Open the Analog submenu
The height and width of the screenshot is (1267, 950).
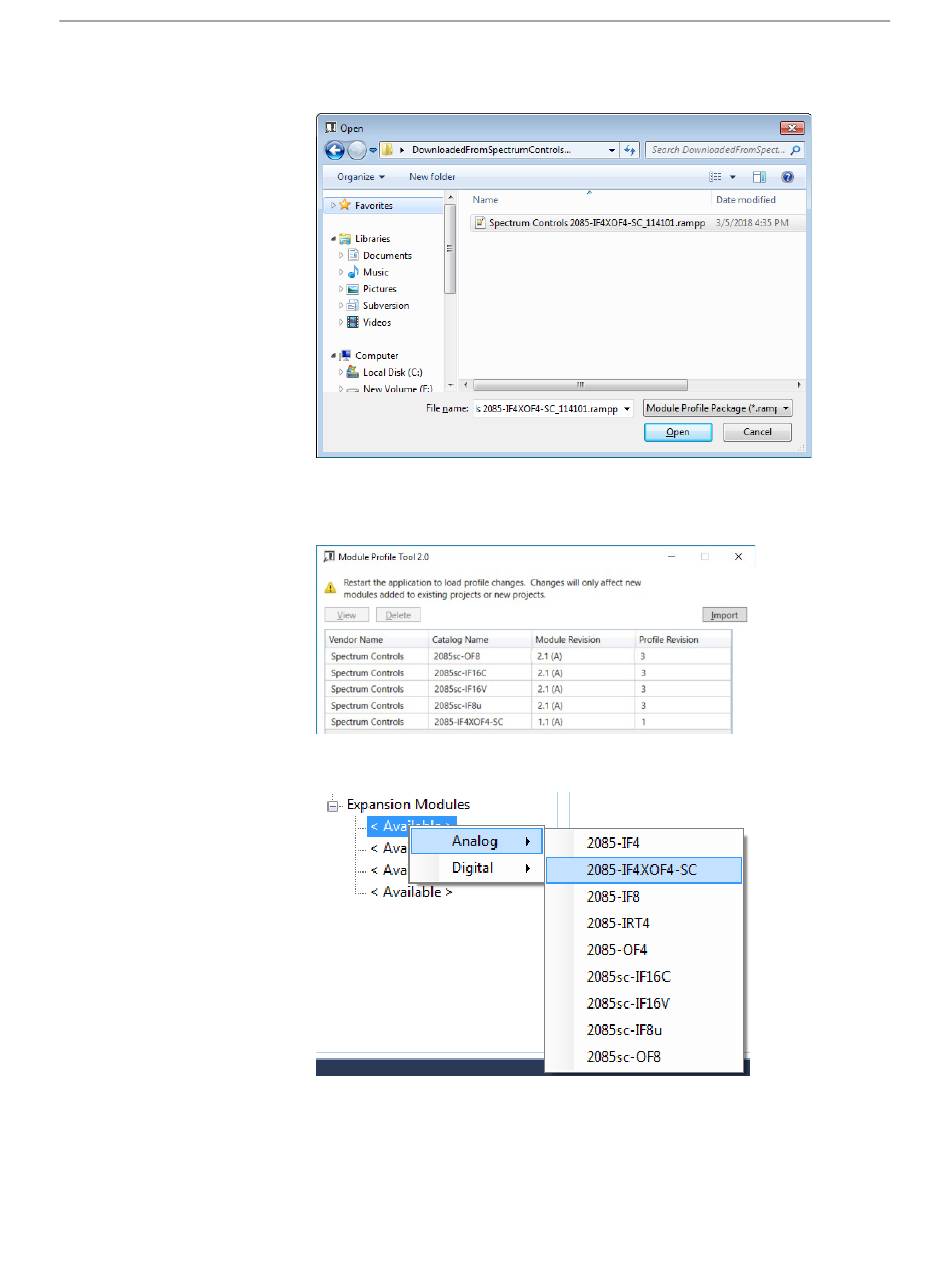click(476, 841)
